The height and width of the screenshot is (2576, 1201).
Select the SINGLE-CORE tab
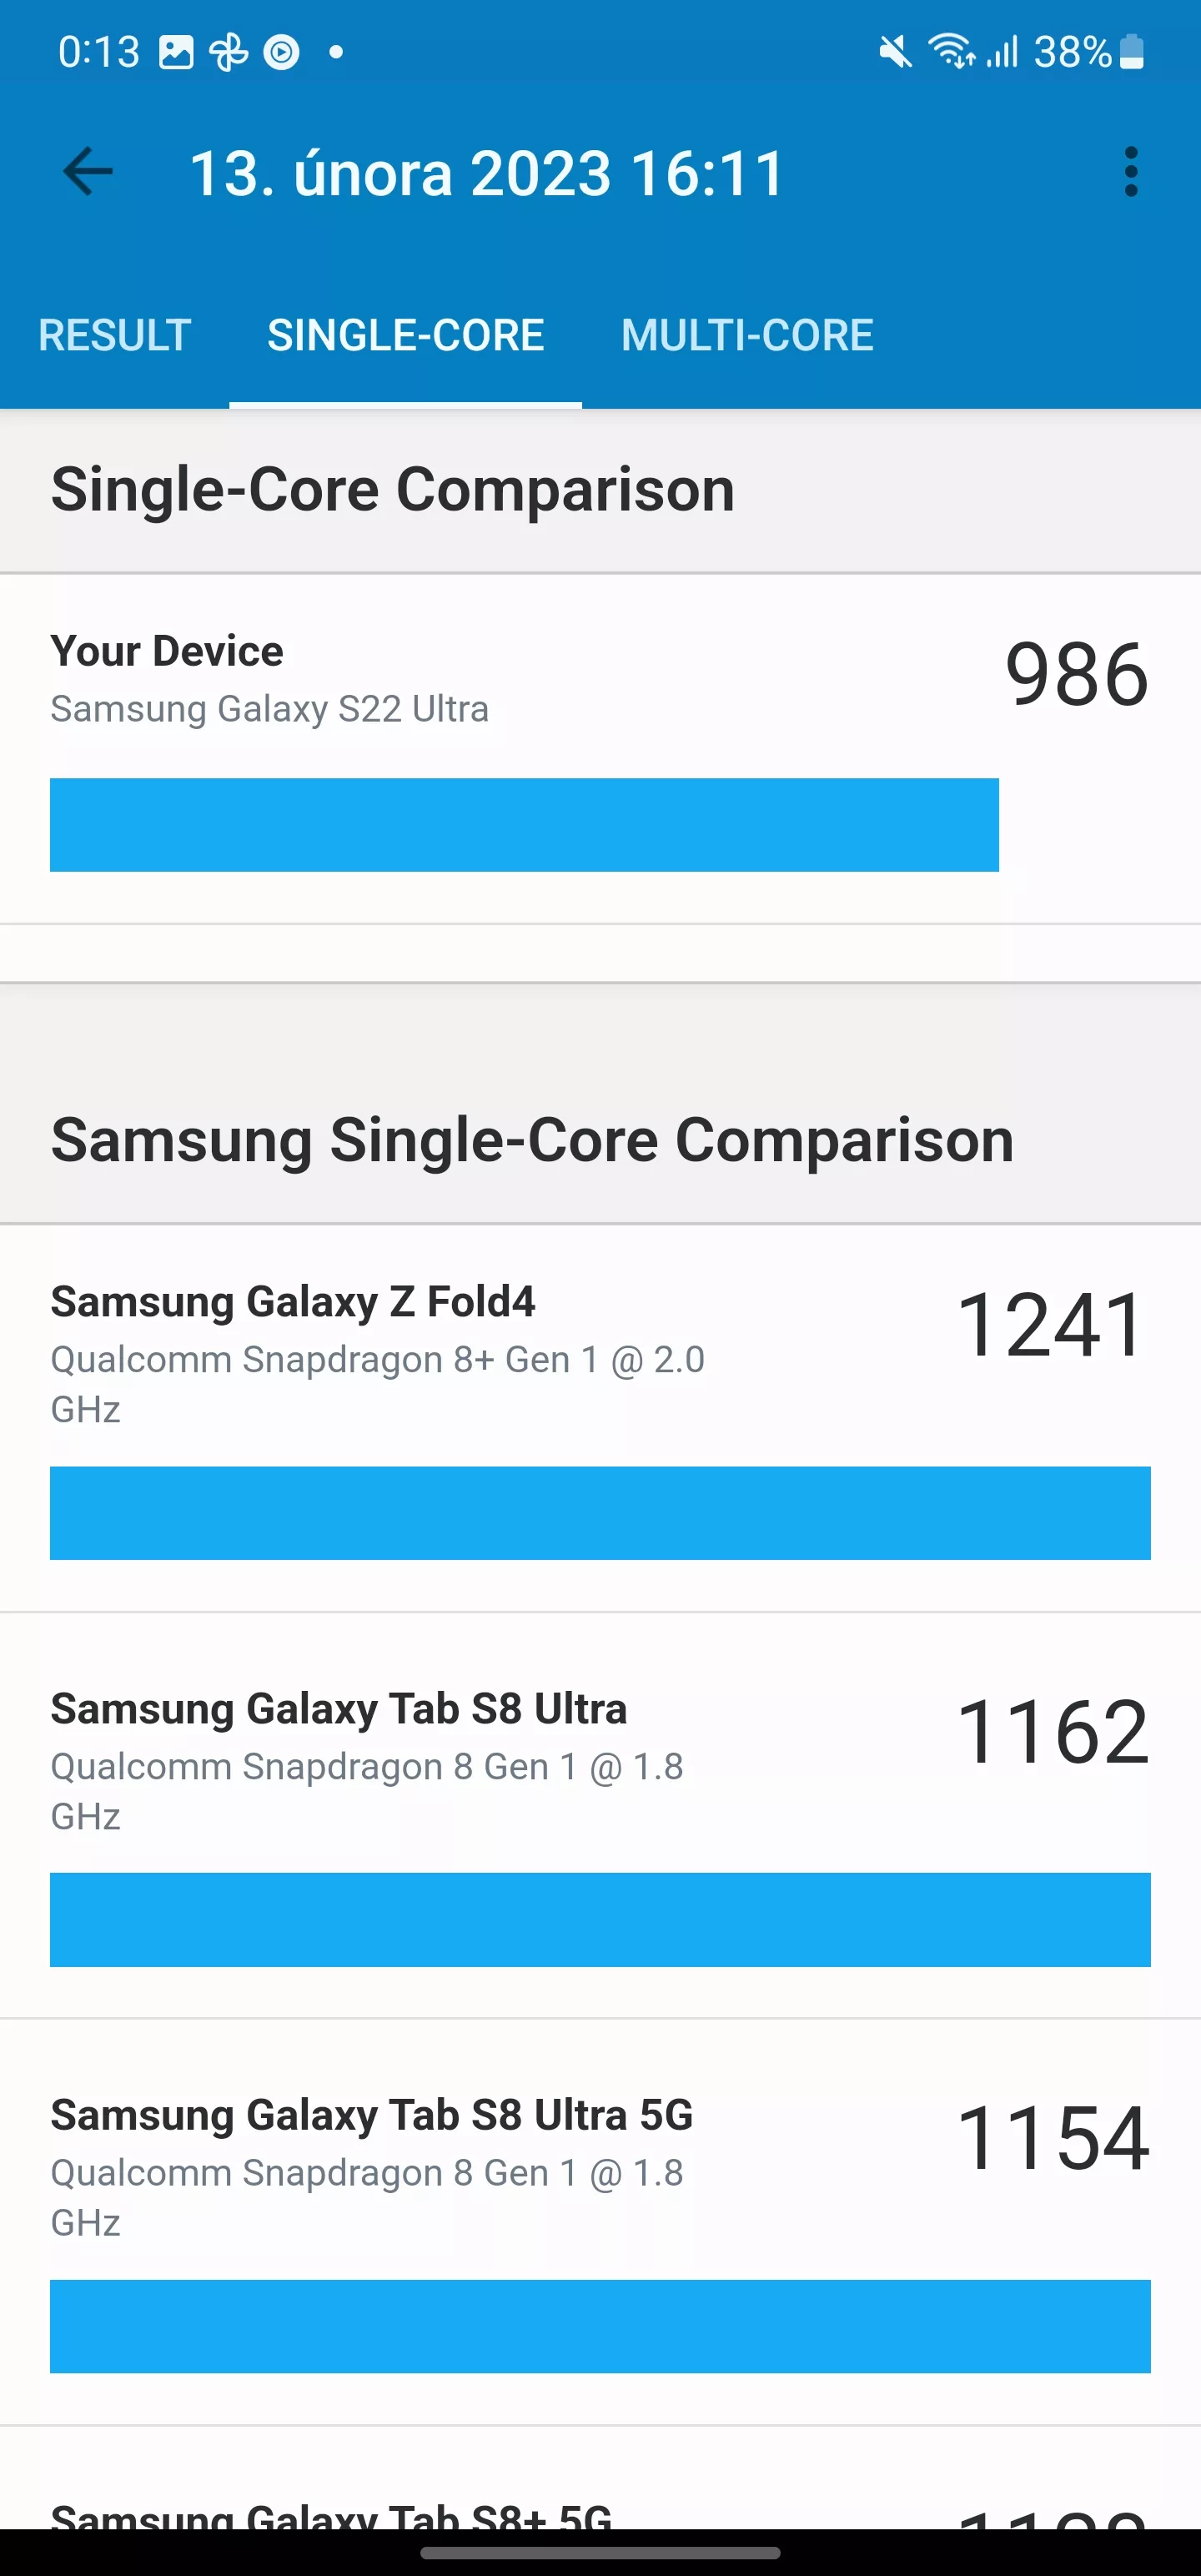406,335
